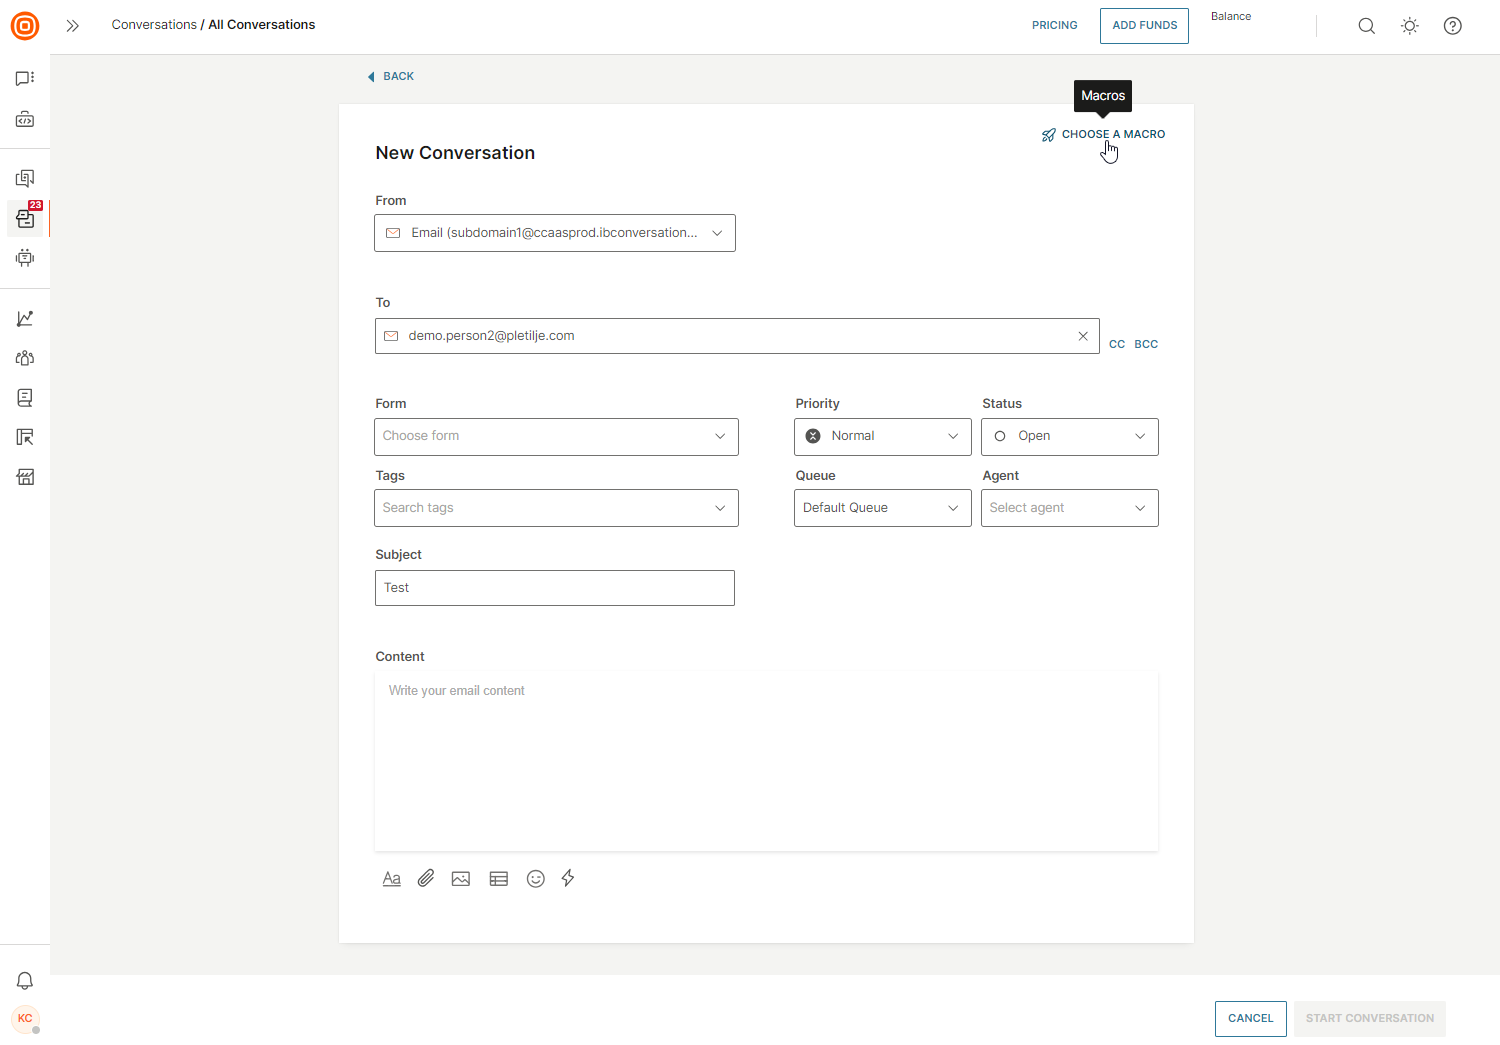
Task: Click the lightning bolt quick replies icon
Action: point(568,878)
